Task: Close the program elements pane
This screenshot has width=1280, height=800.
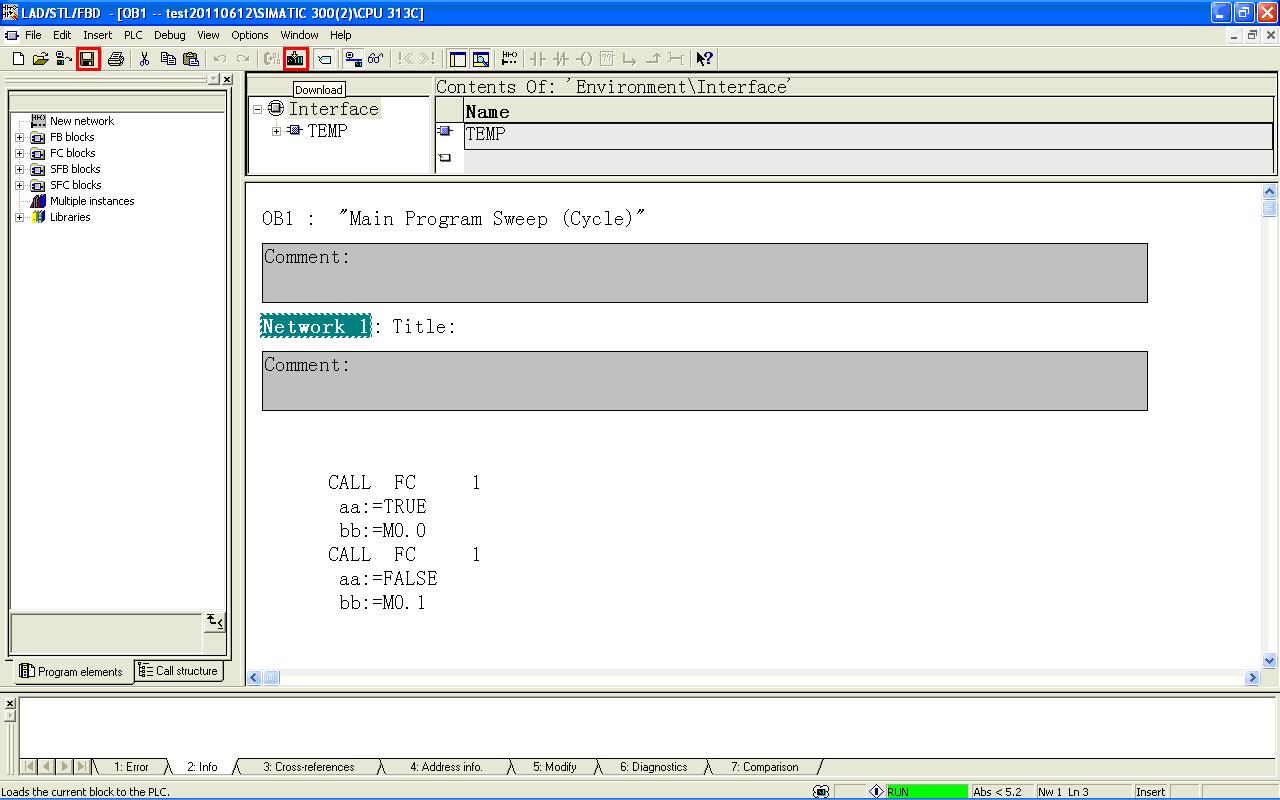Action: click(x=227, y=79)
